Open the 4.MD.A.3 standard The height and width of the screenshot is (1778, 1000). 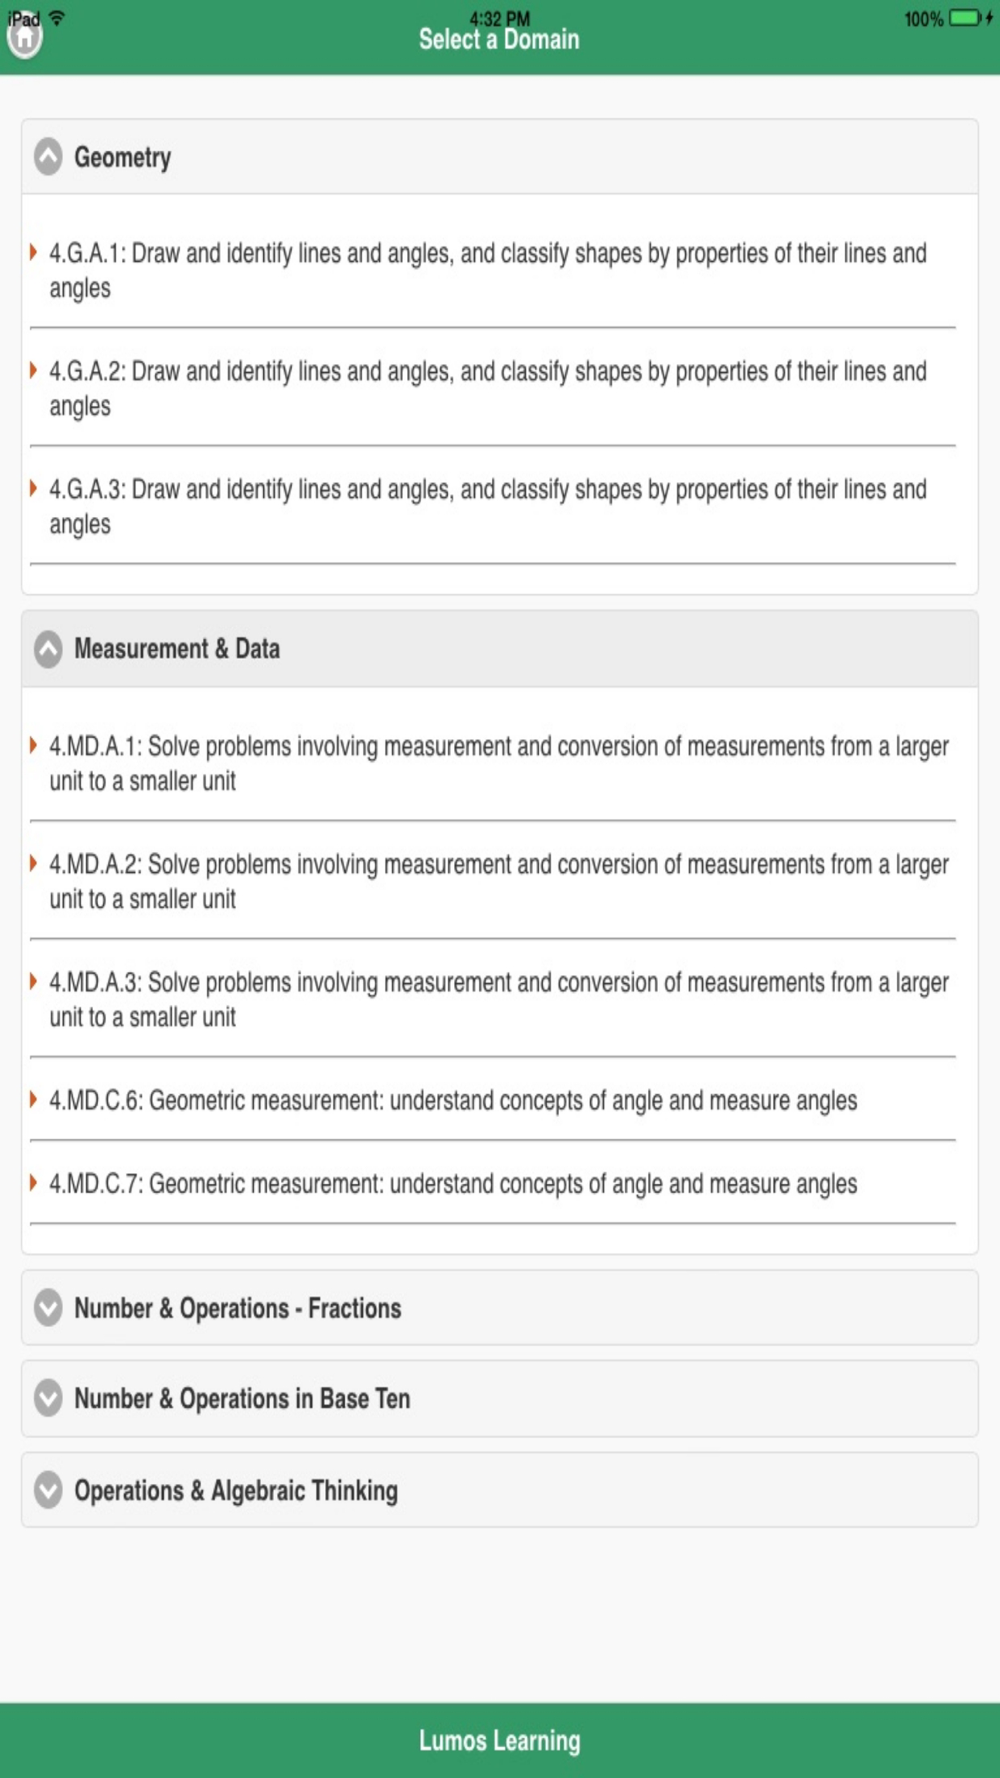(498, 999)
